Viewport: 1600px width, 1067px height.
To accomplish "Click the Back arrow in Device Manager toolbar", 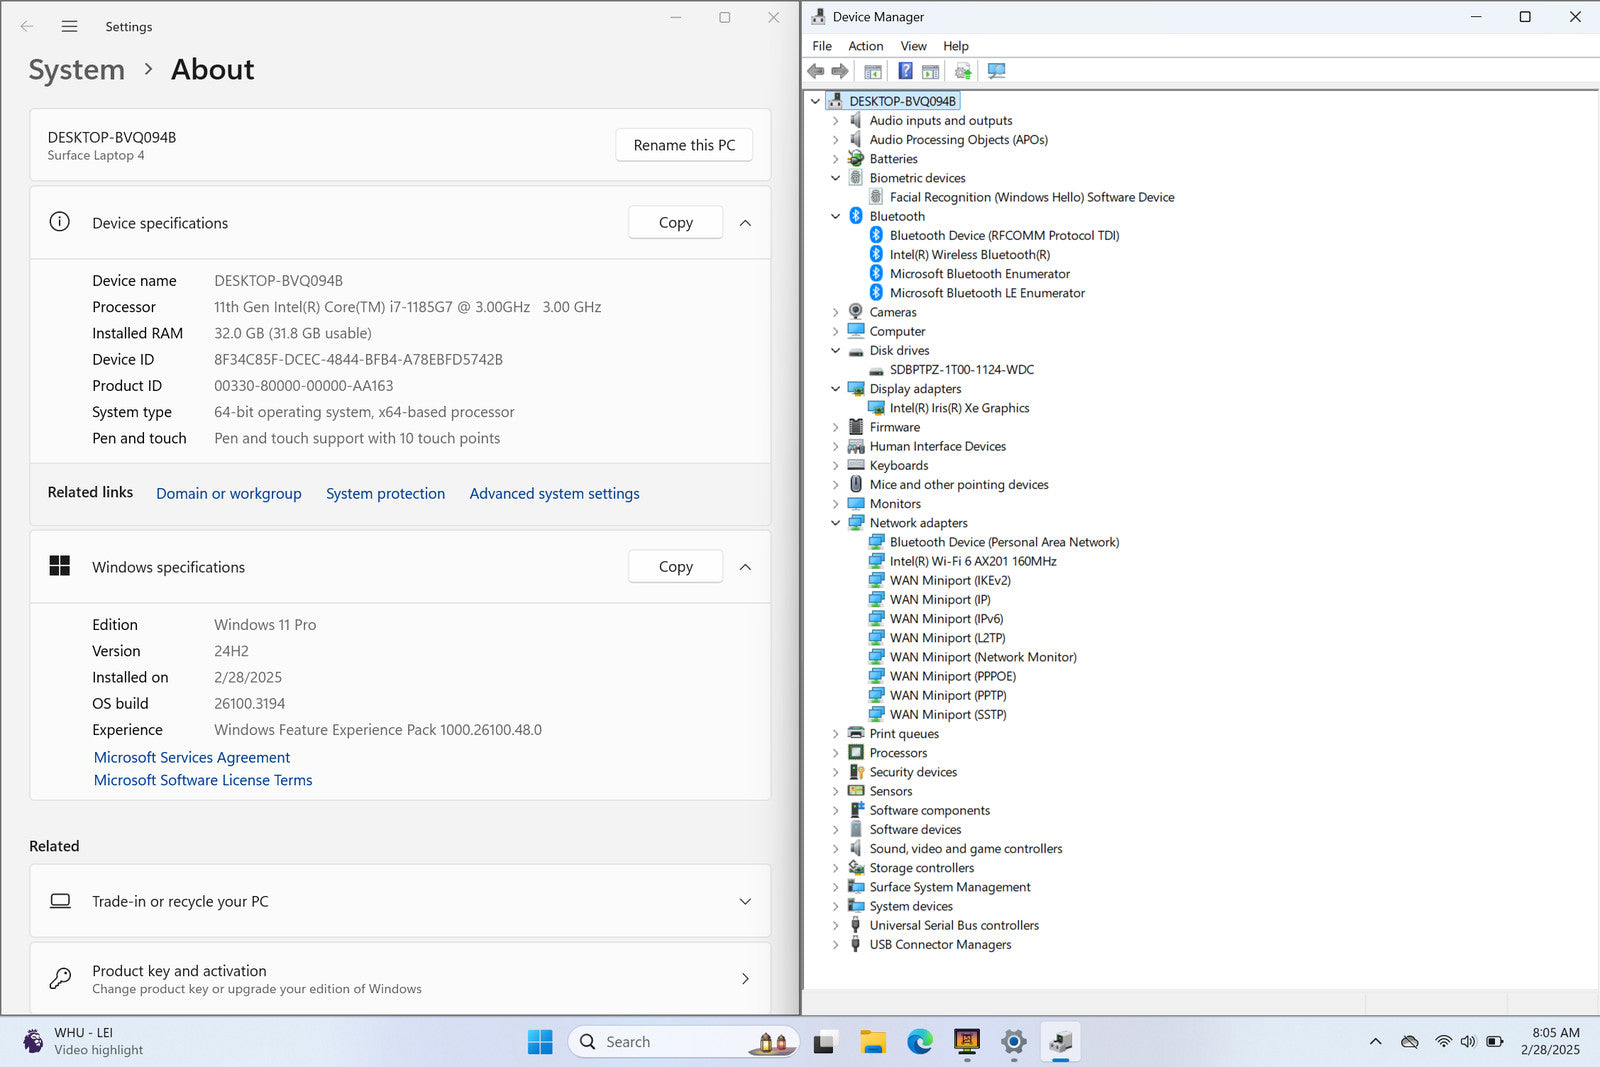I will [x=816, y=71].
